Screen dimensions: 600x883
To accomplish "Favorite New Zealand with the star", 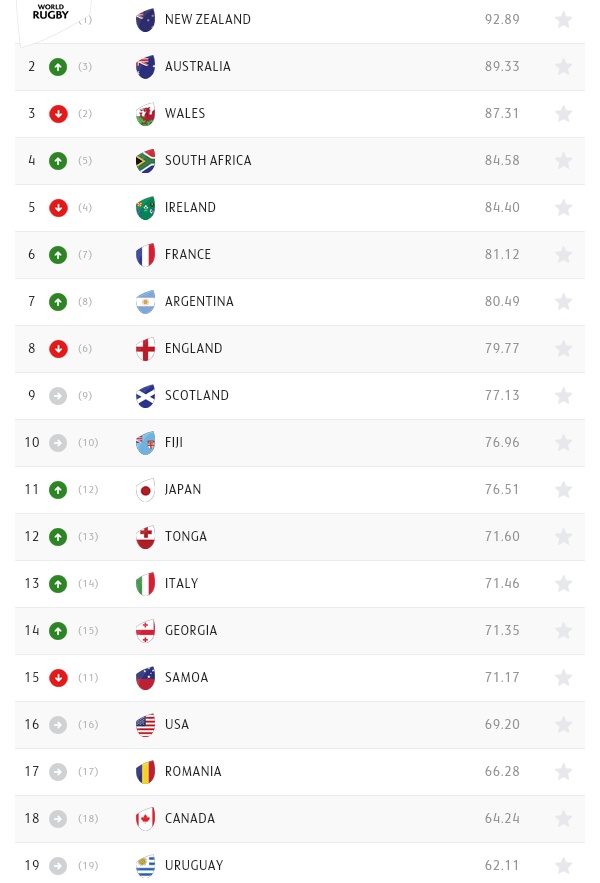I will pyautogui.click(x=563, y=20).
